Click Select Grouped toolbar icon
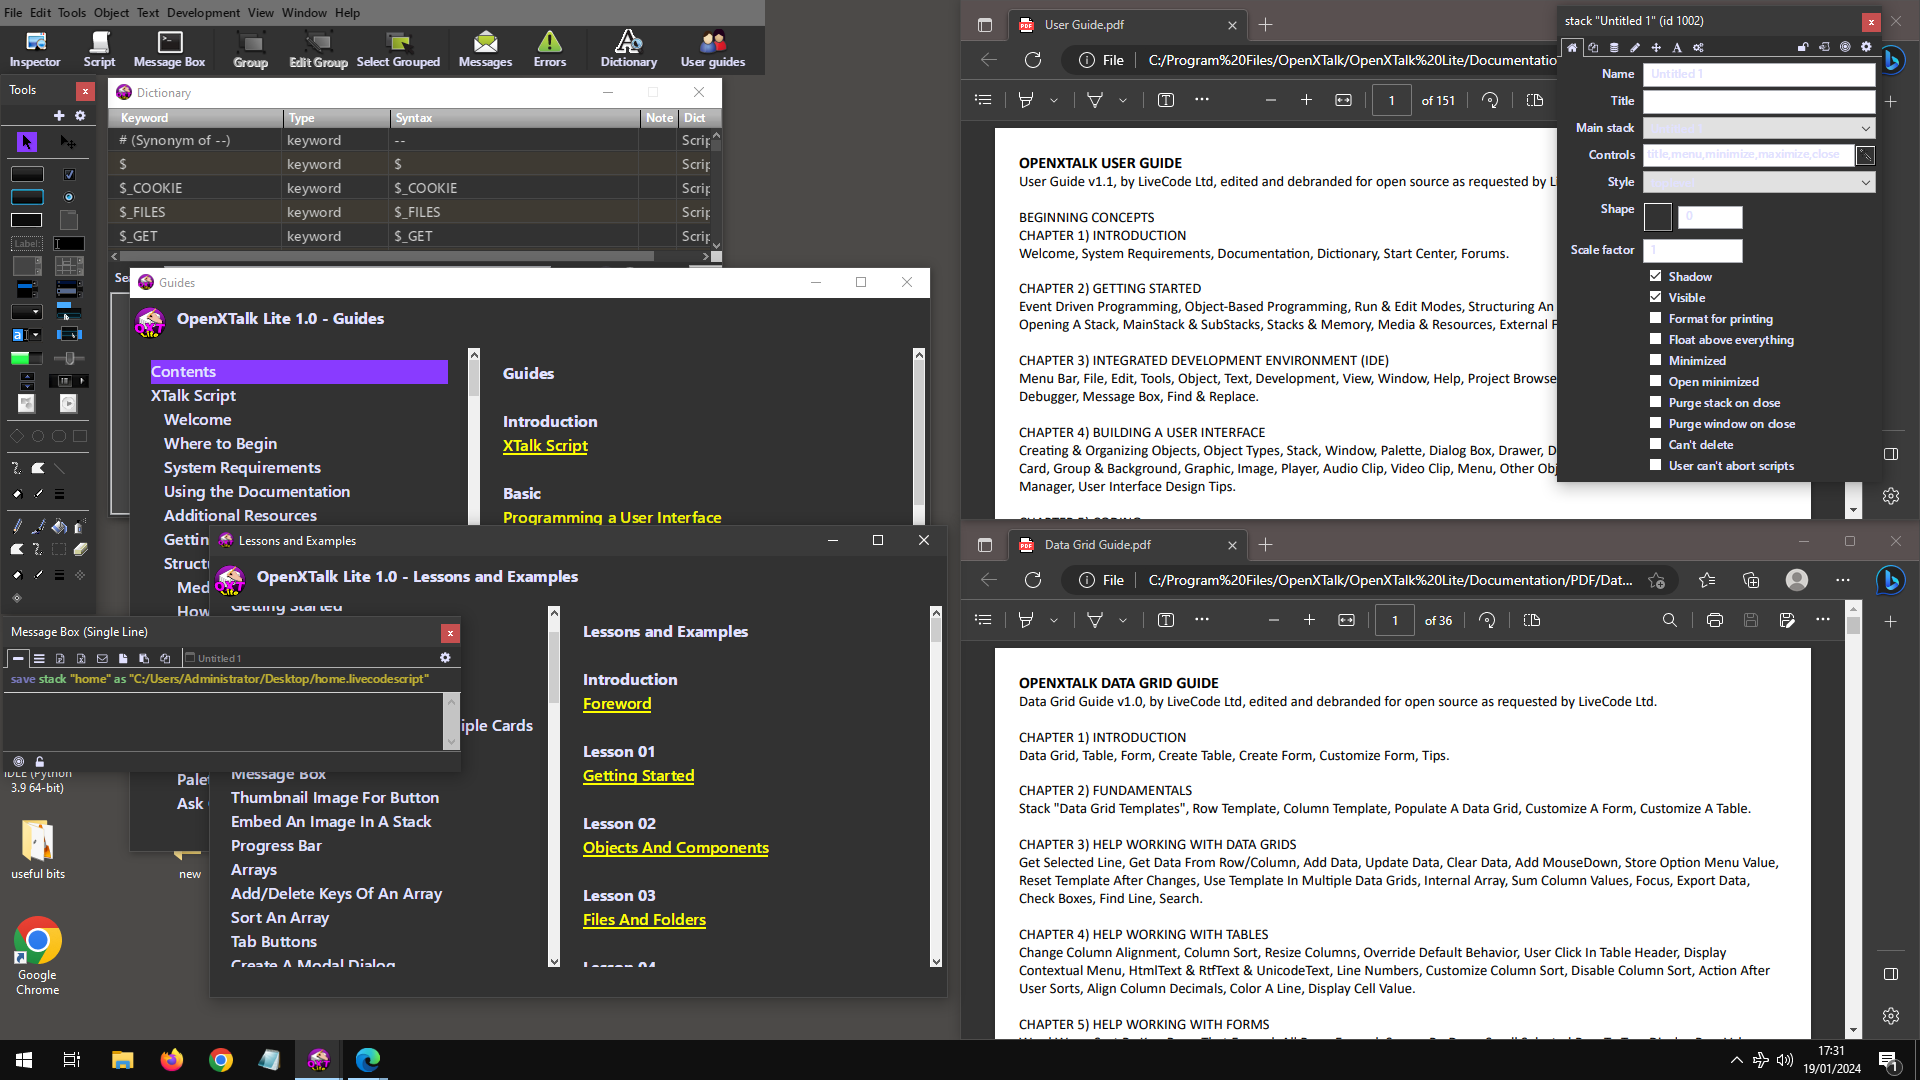This screenshot has height=1080, width=1920. [x=398, y=49]
